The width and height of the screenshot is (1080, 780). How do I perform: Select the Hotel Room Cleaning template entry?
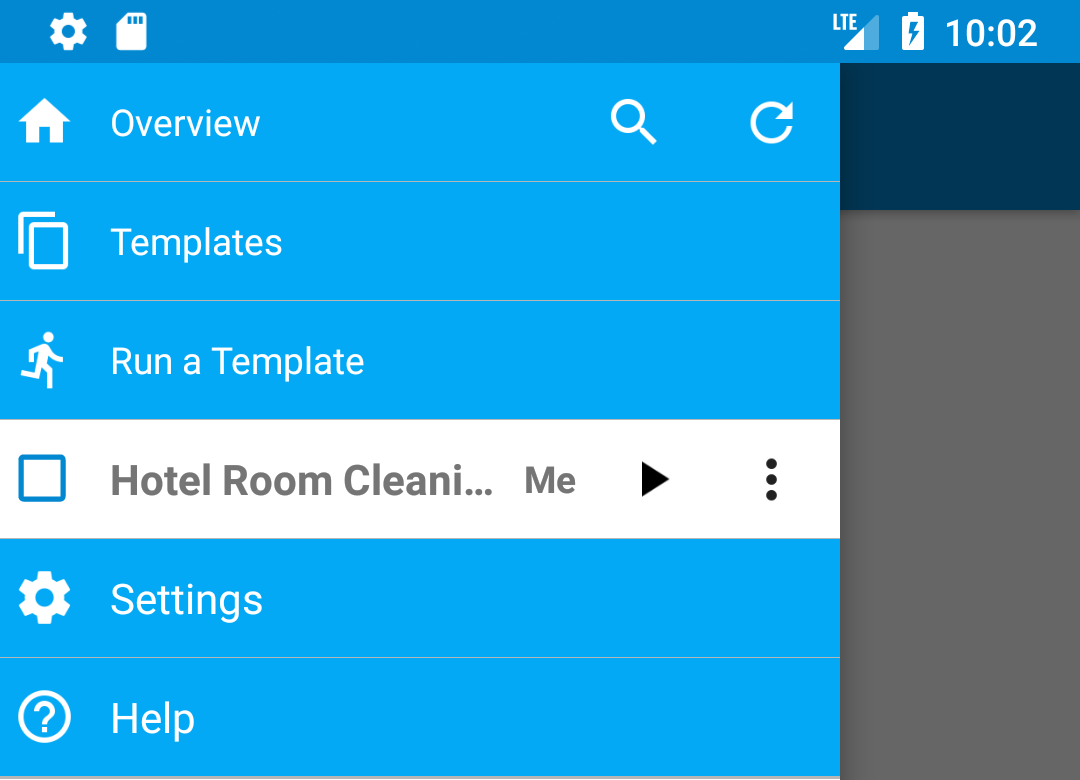pos(300,479)
